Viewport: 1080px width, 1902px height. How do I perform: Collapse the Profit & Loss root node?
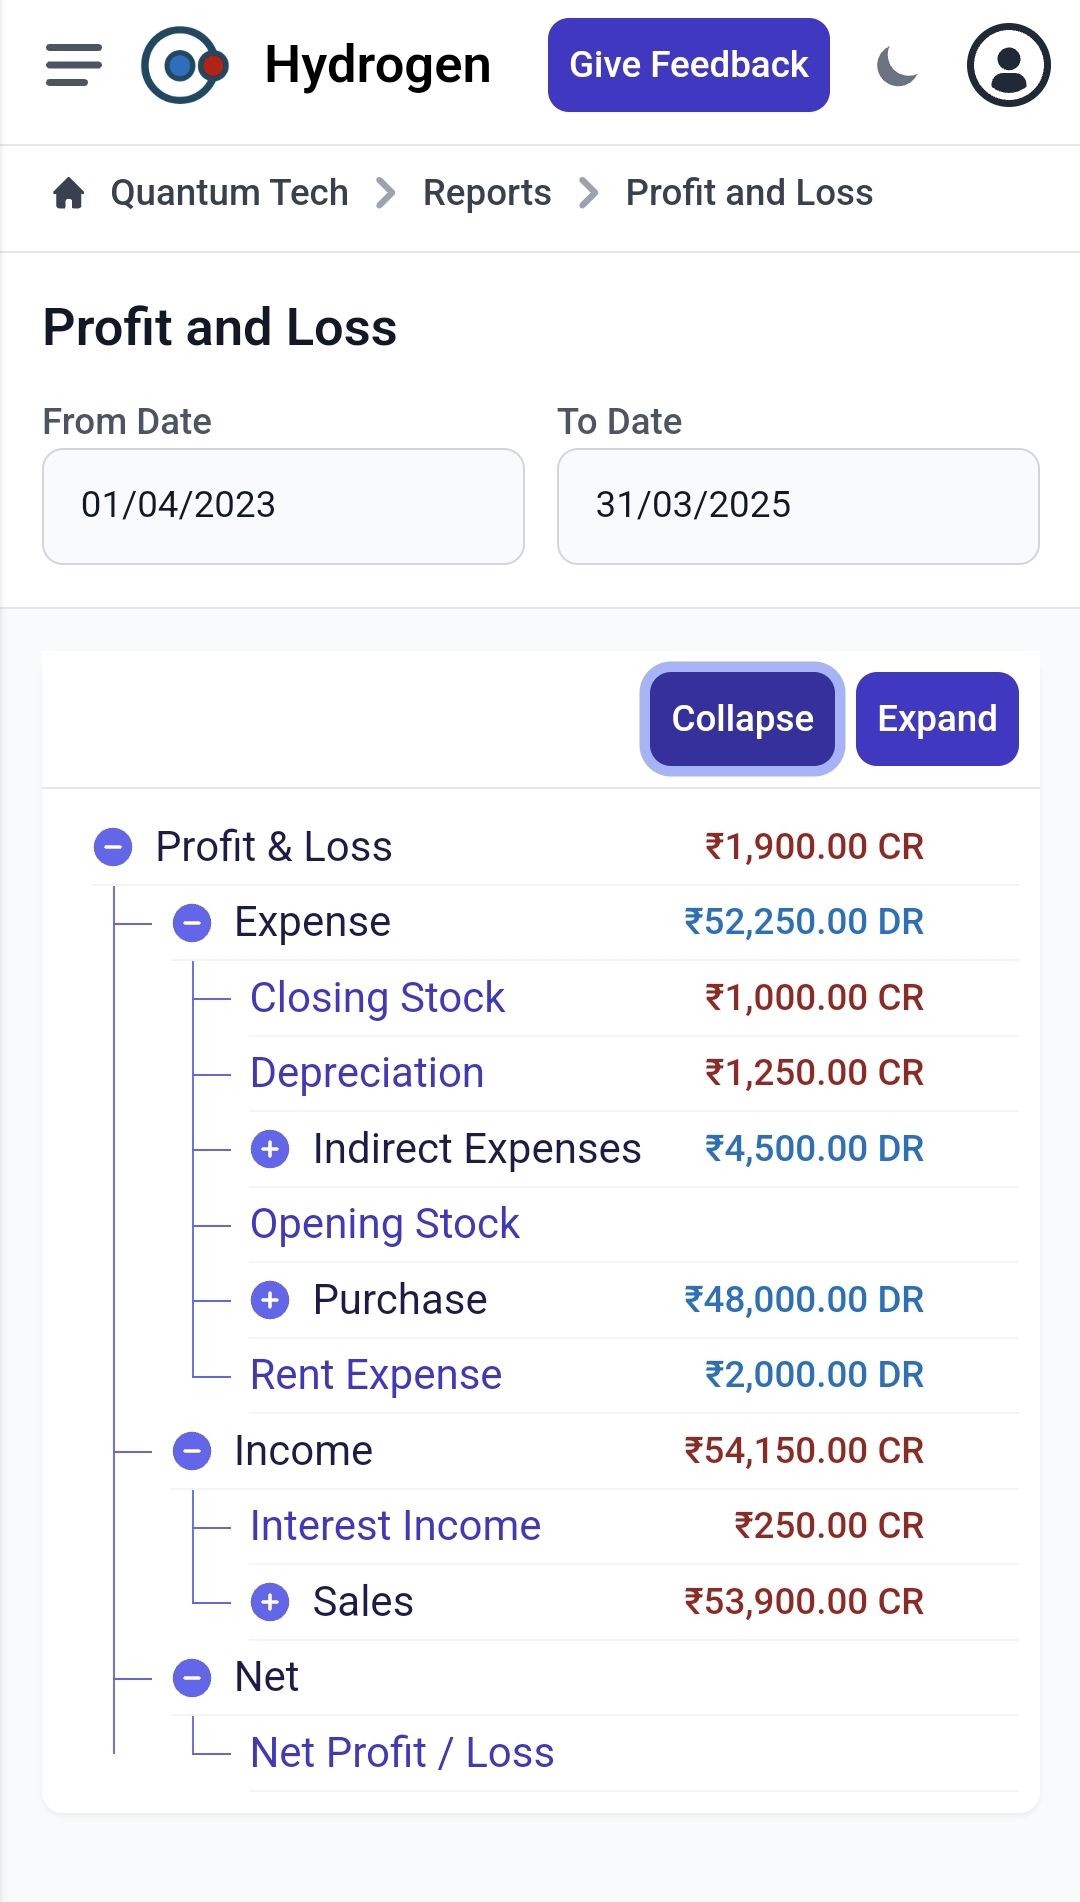[x=113, y=847]
